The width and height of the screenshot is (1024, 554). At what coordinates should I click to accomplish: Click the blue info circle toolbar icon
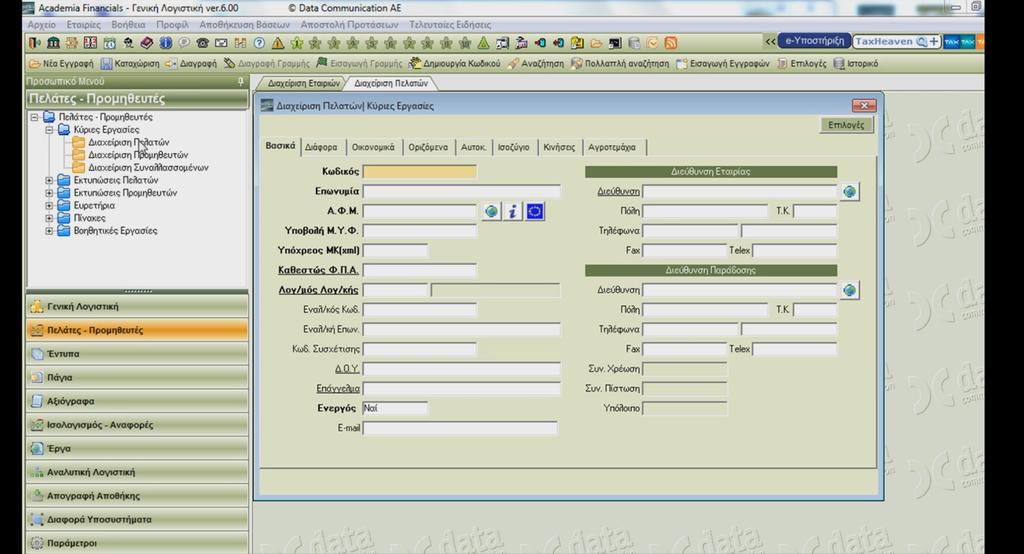pyautogui.click(x=166, y=43)
